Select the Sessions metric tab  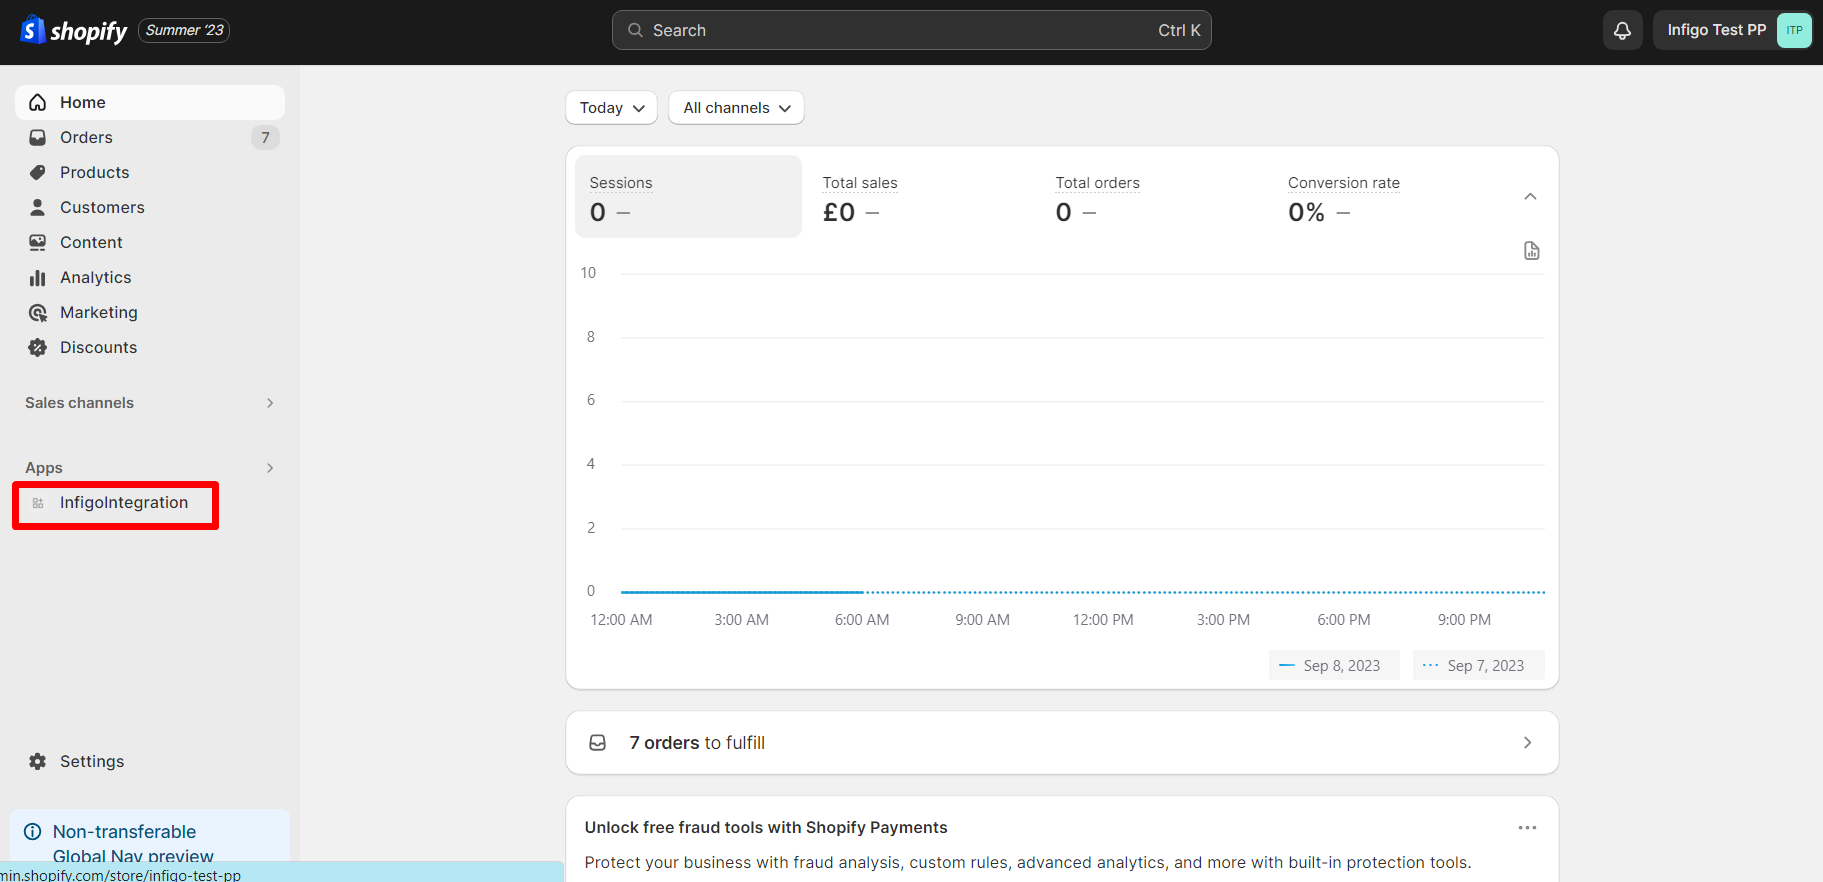tap(688, 196)
